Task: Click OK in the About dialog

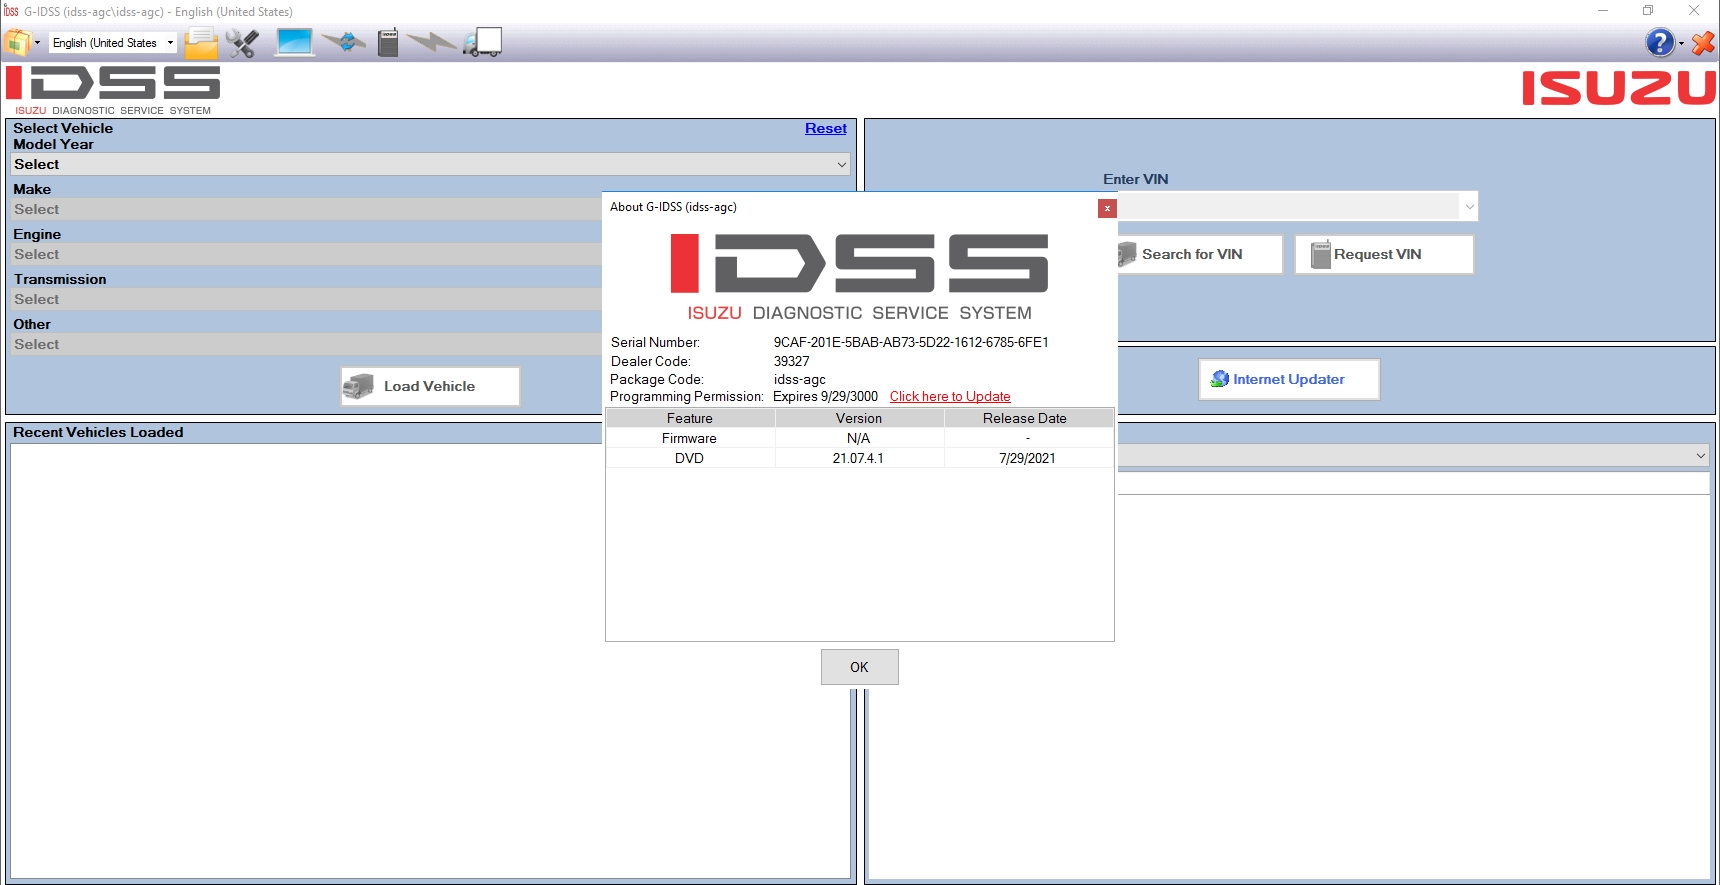Action: tap(860, 667)
